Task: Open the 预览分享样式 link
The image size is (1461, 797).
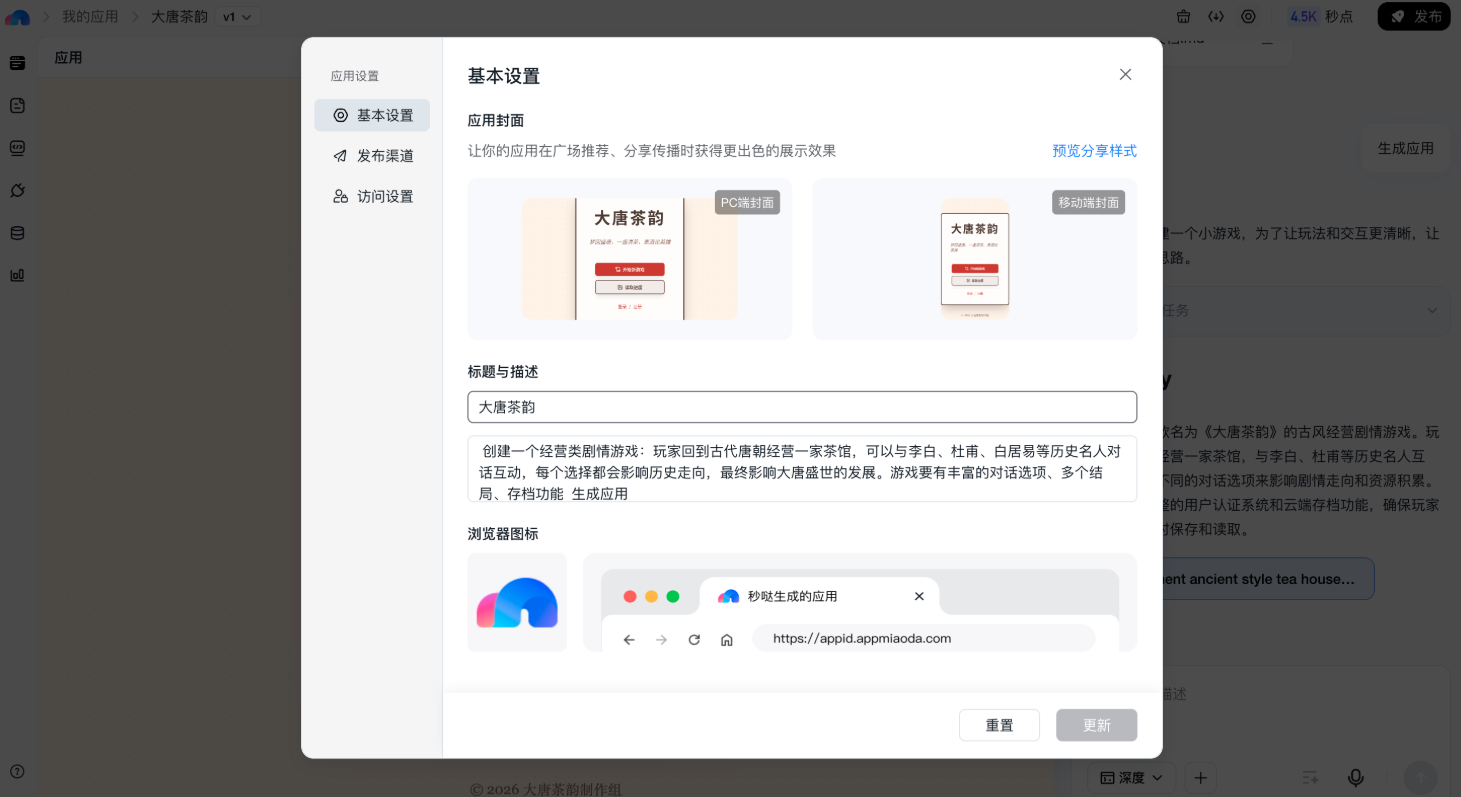Action: click(x=1094, y=151)
